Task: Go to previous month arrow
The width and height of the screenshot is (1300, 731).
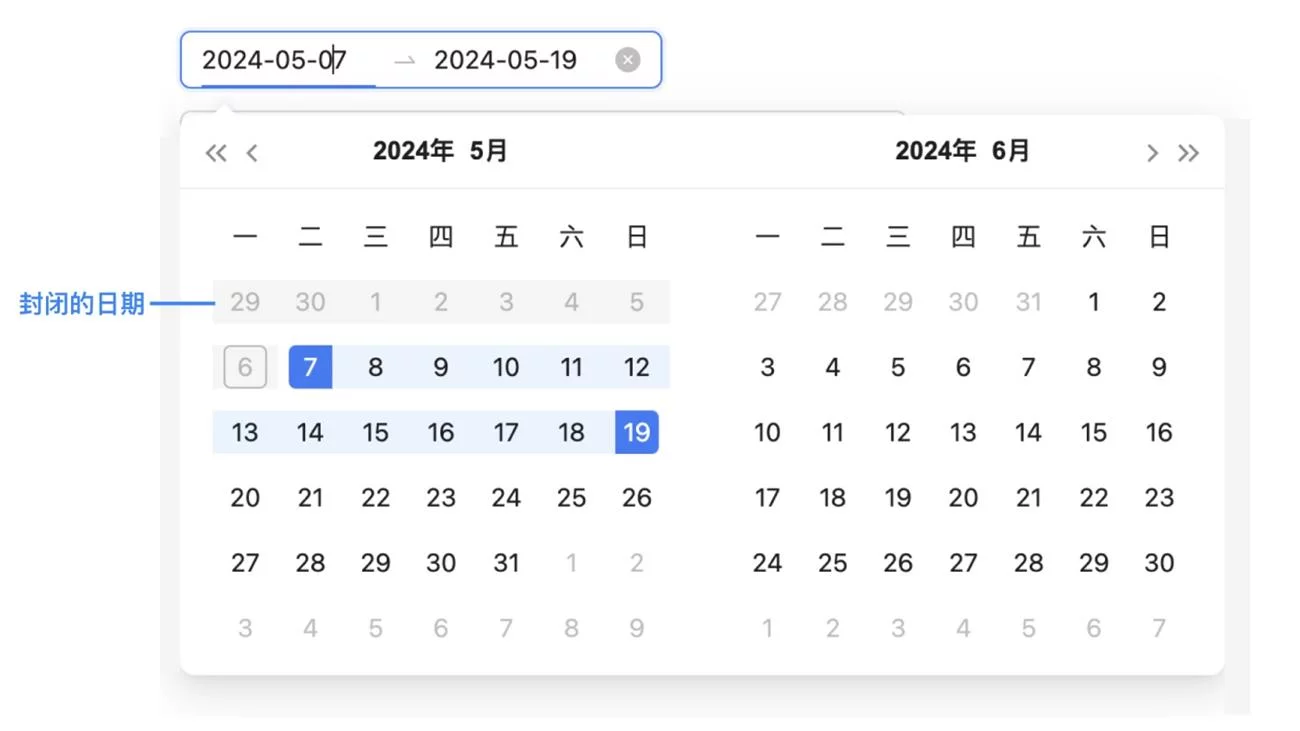Action: 252,153
